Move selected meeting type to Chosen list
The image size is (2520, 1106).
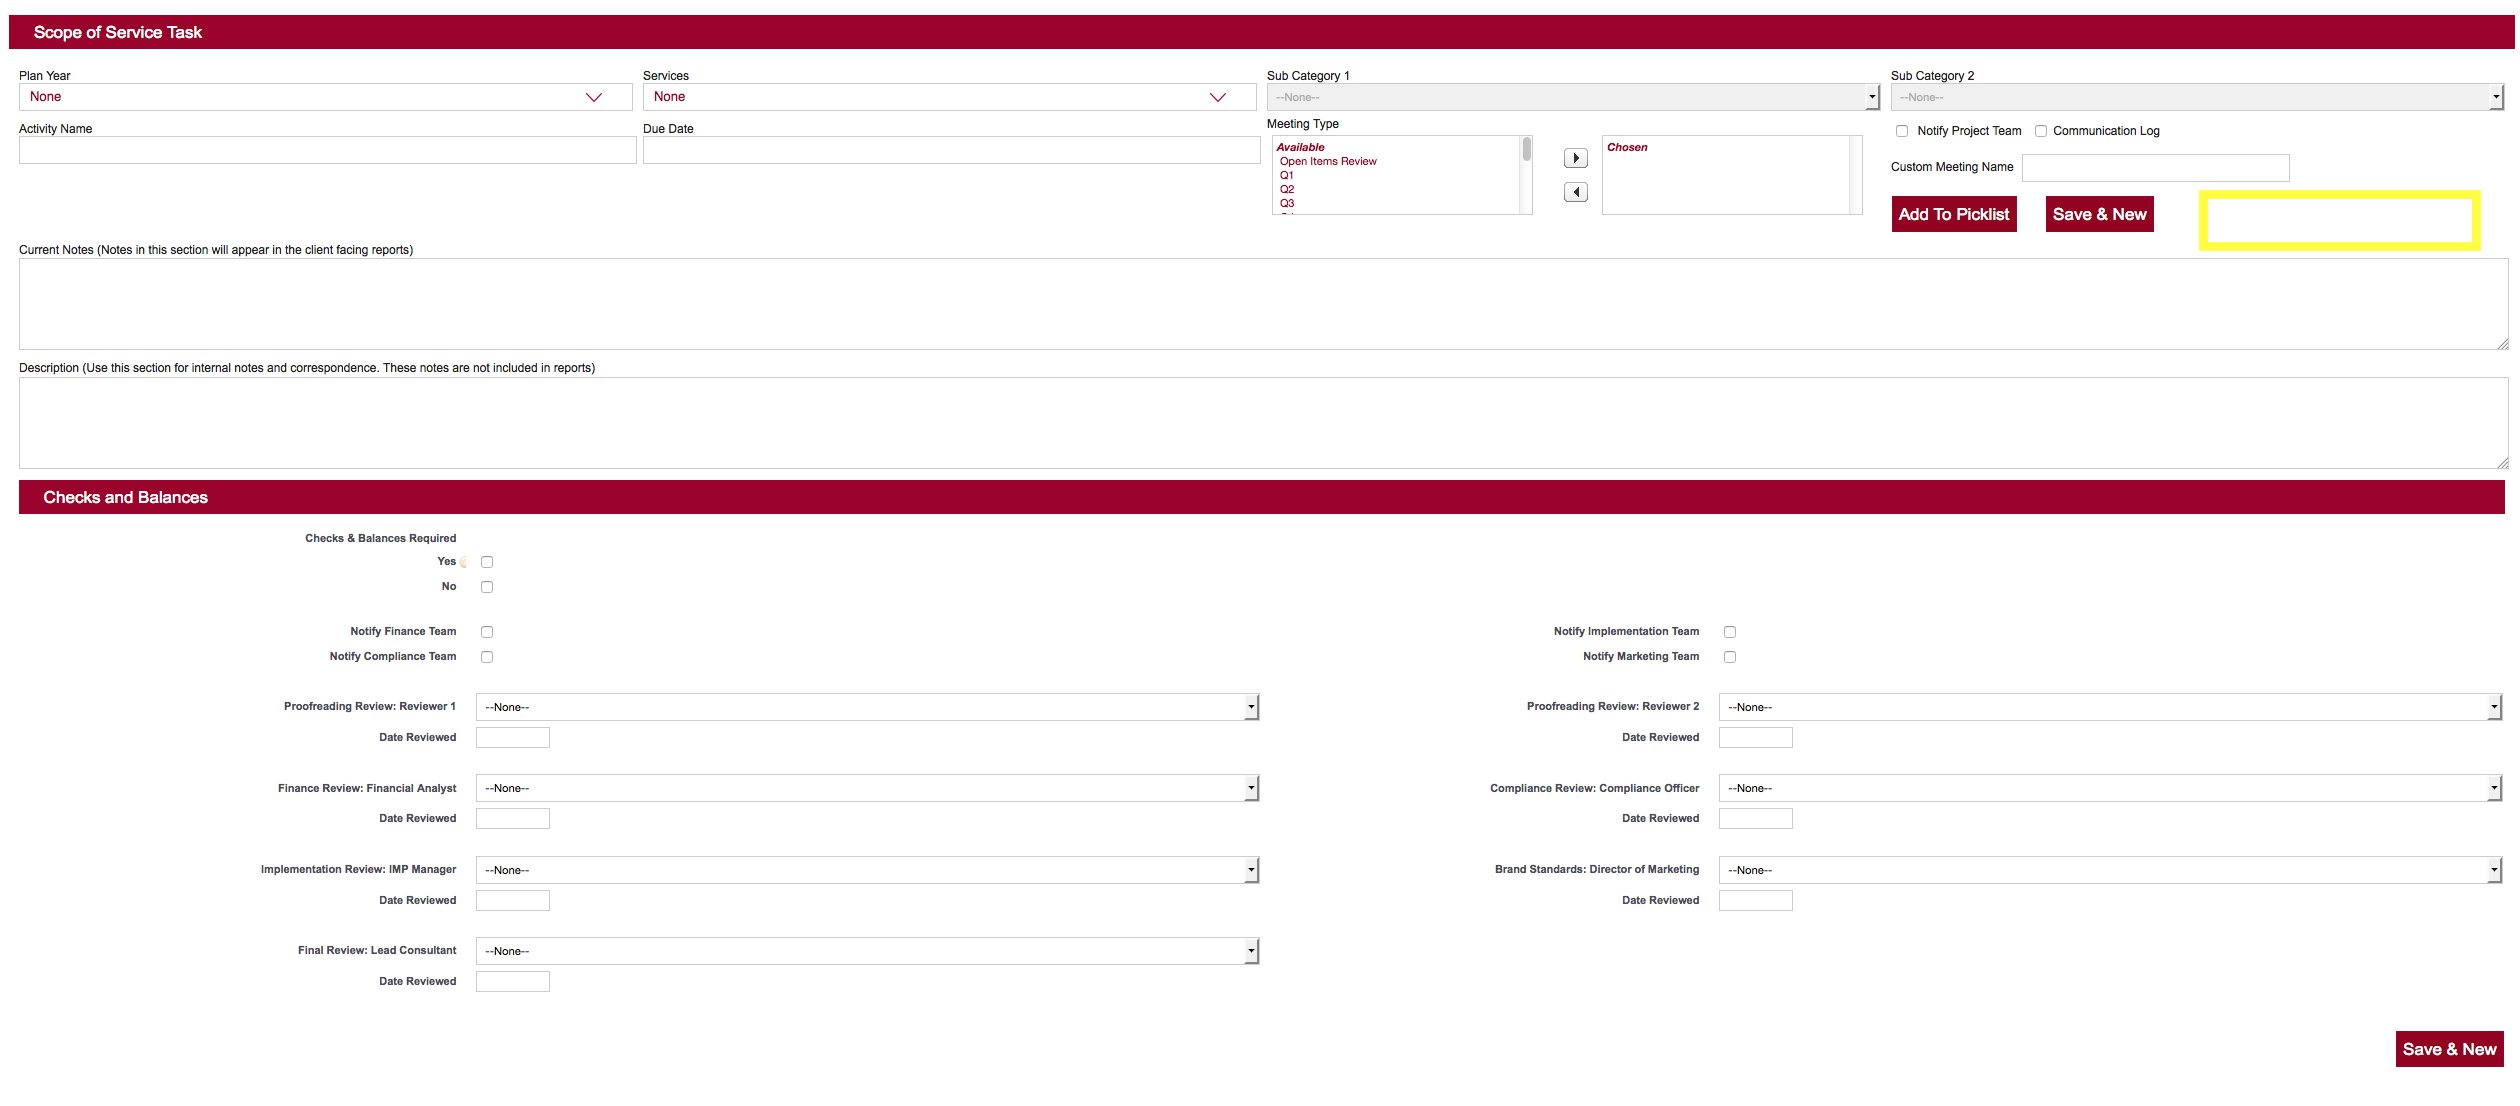click(x=1575, y=158)
